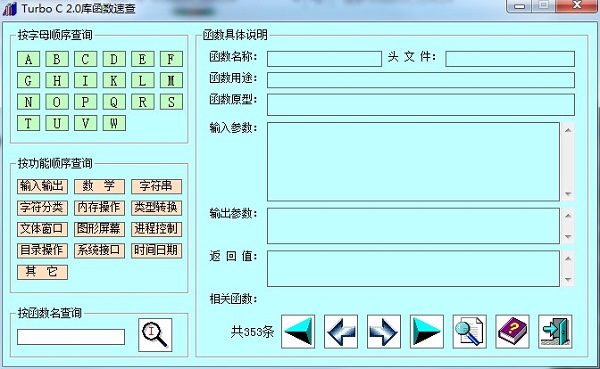Click the N letter button
Viewport: 600px width, 369px height.
(28, 102)
